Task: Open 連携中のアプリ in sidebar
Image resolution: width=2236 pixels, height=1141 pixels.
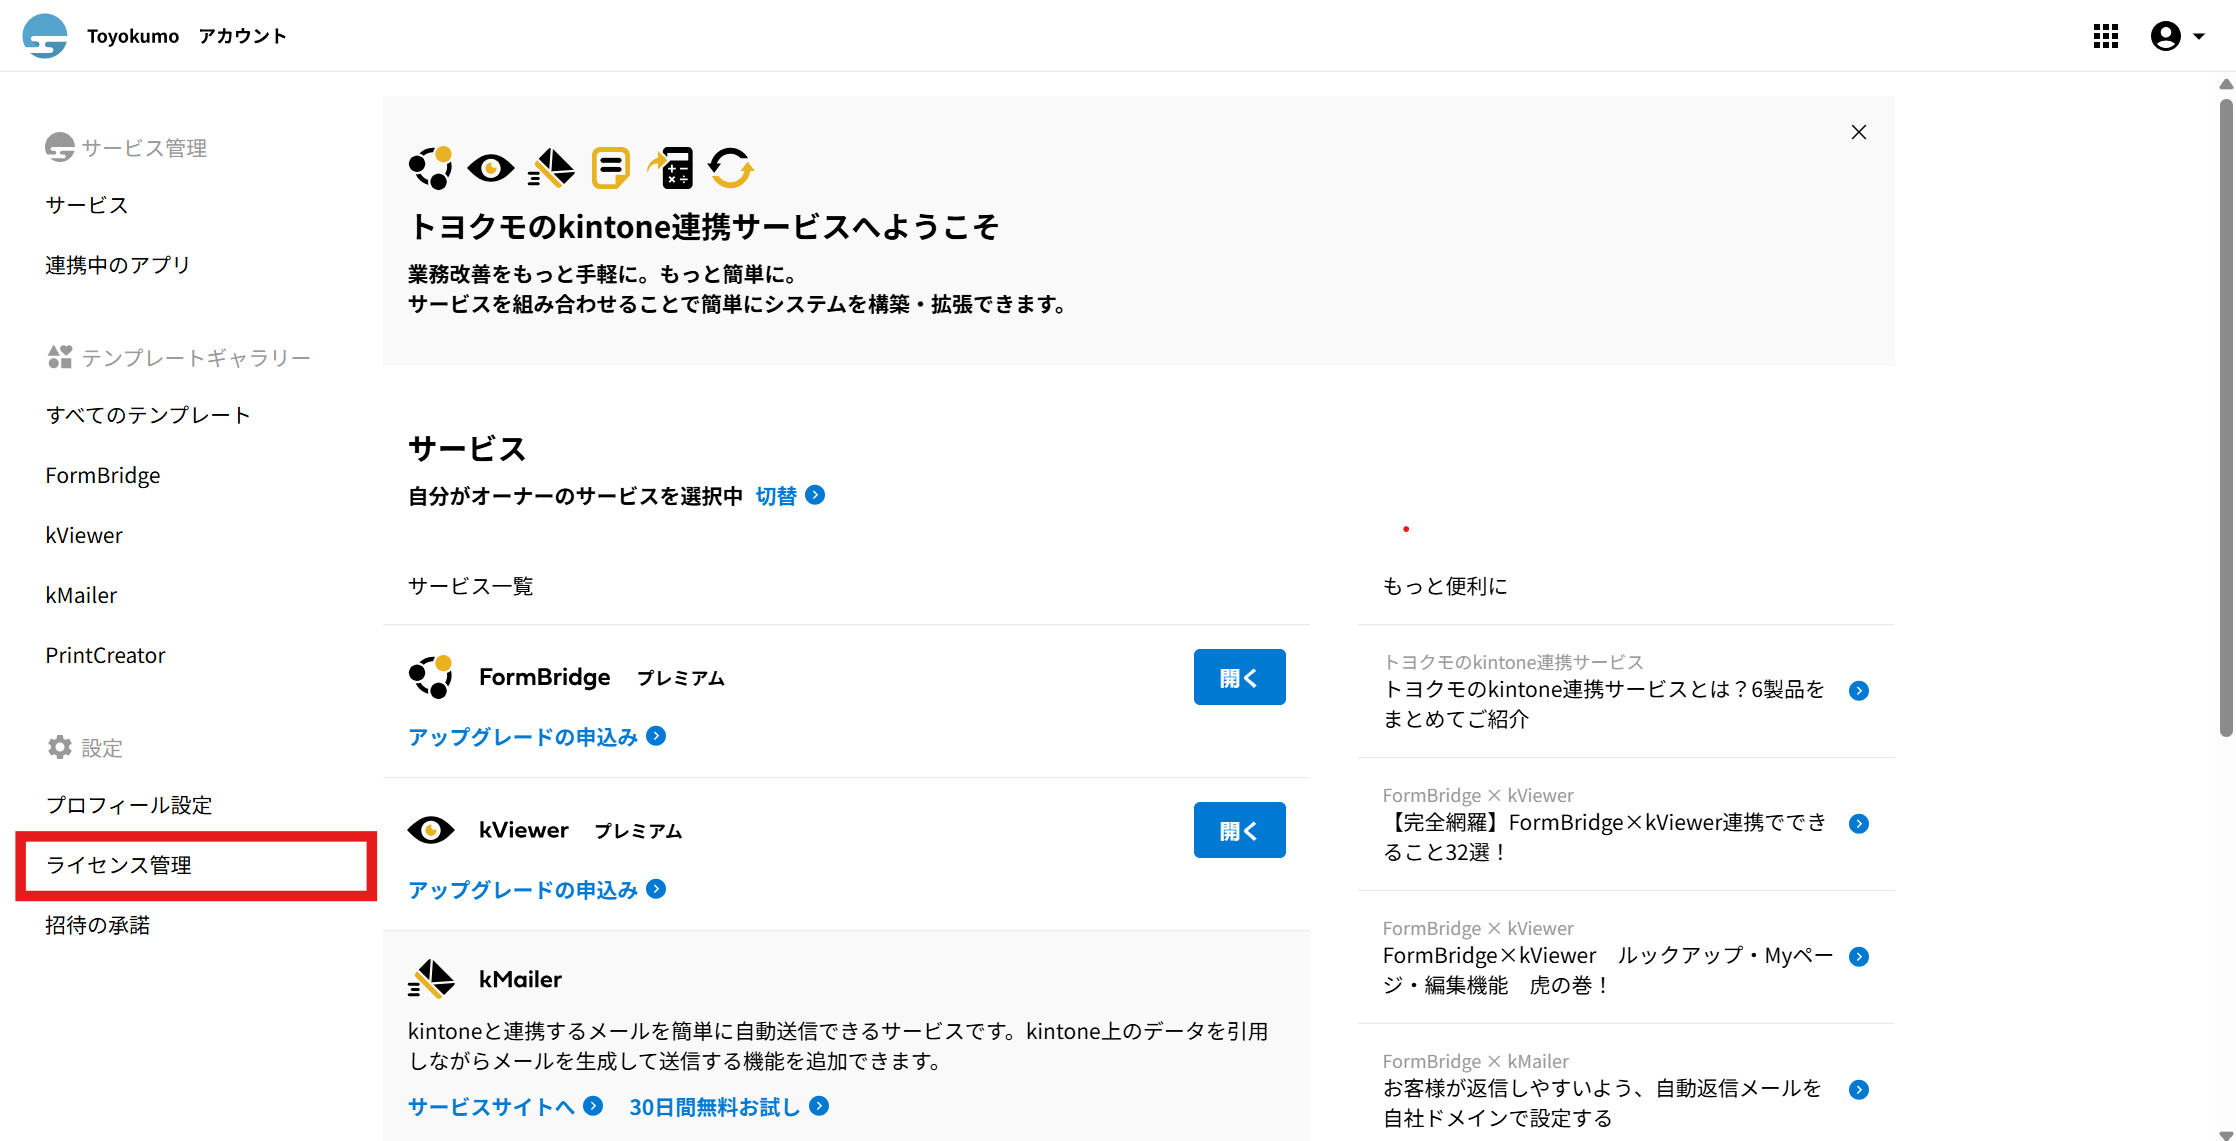Action: coord(117,265)
